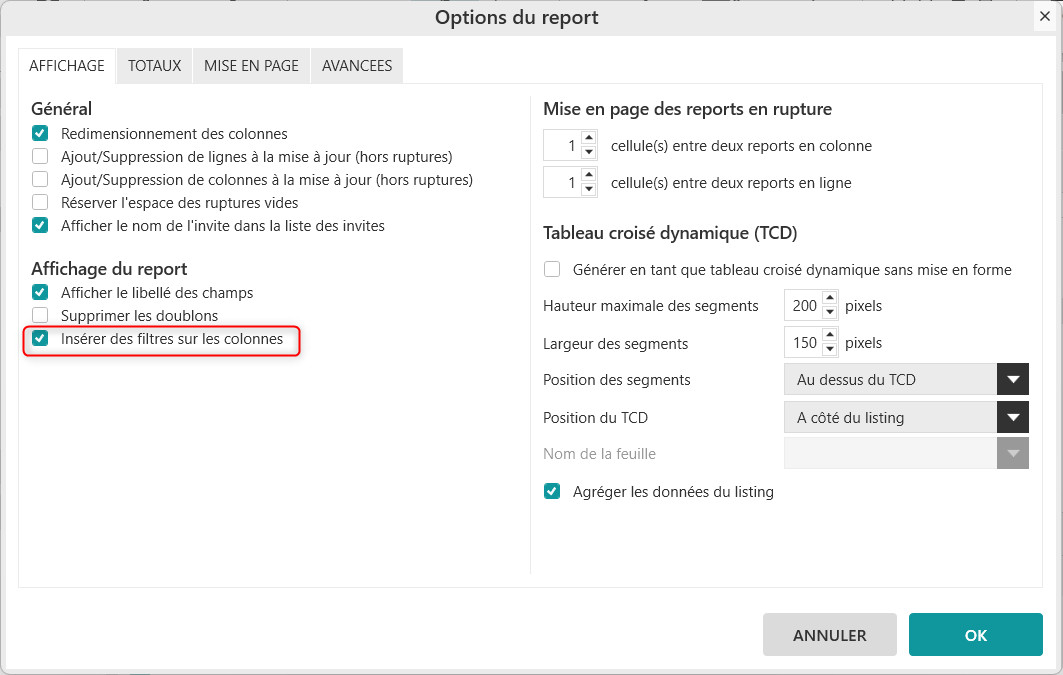Open Nom de la feuille dropdown
This screenshot has height=675, width=1063.
coord(1012,454)
